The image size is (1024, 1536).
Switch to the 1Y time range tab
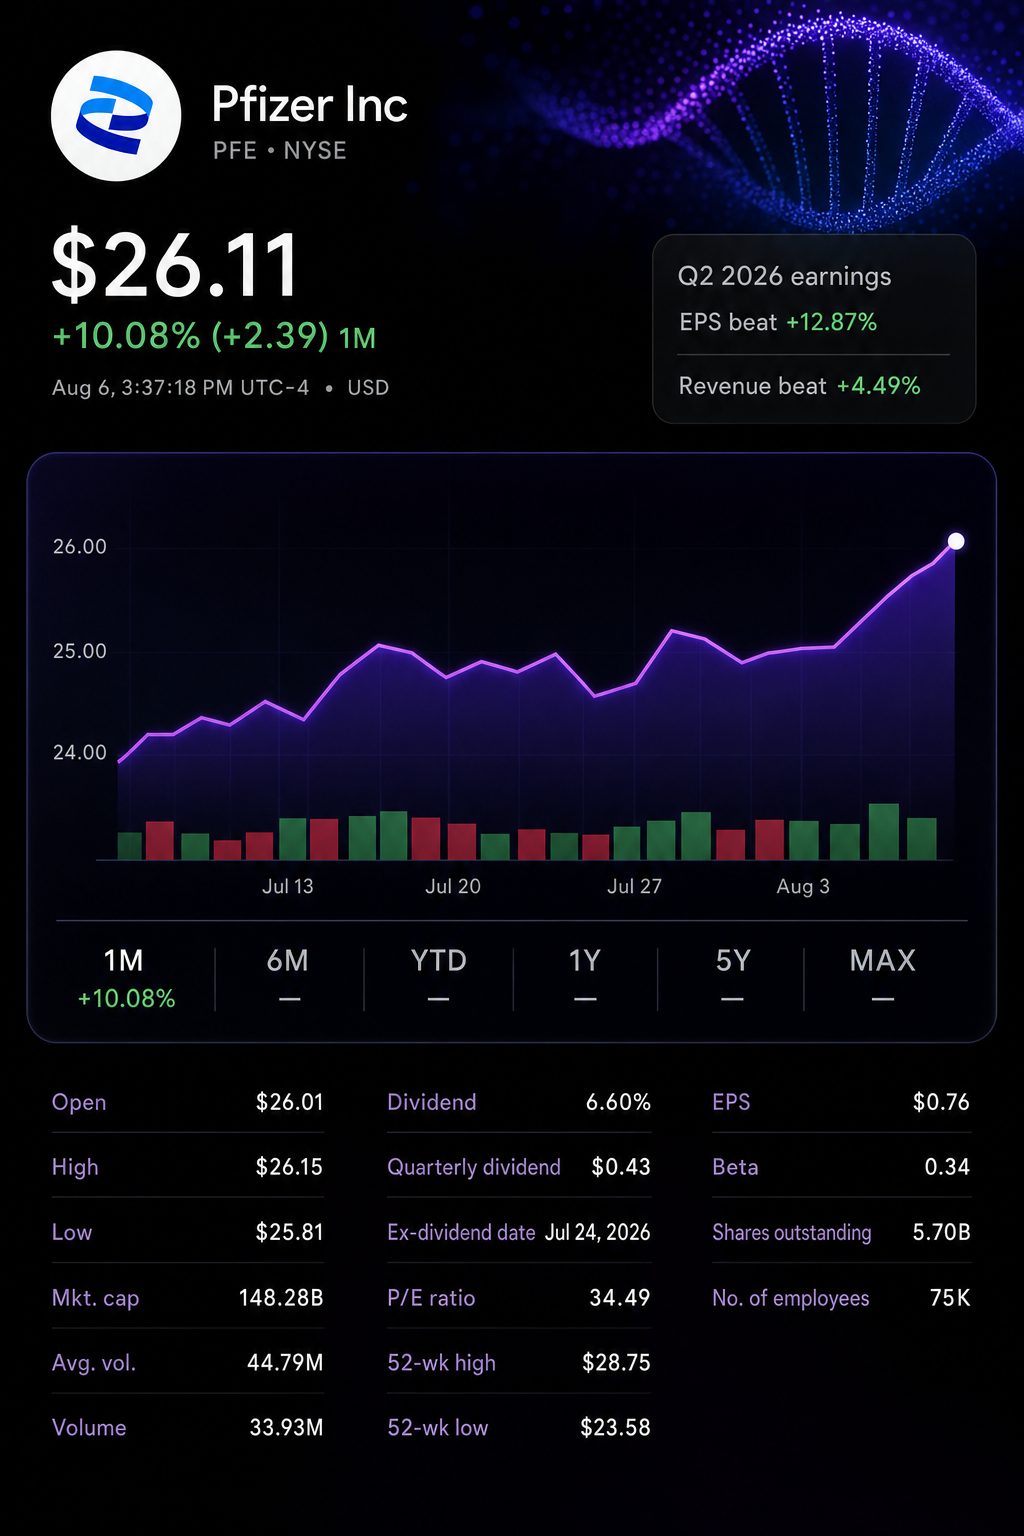(585, 977)
